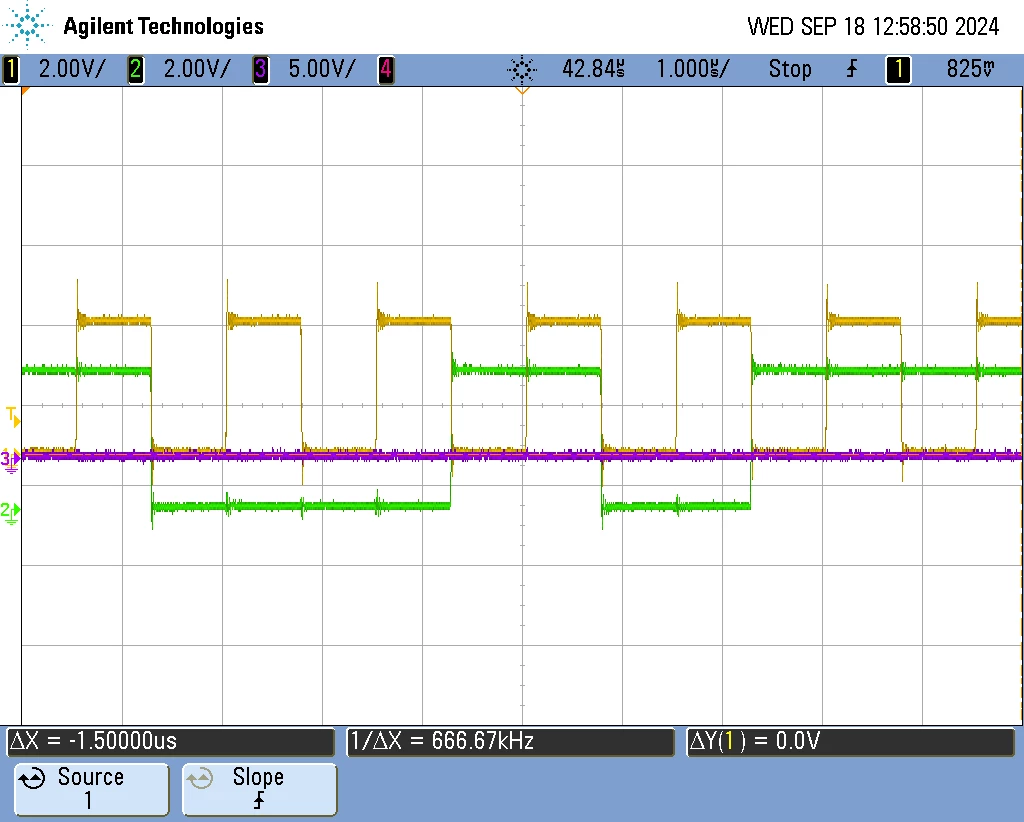
Task: Click channel 2 scale value 2.00V/
Action: tap(197, 69)
